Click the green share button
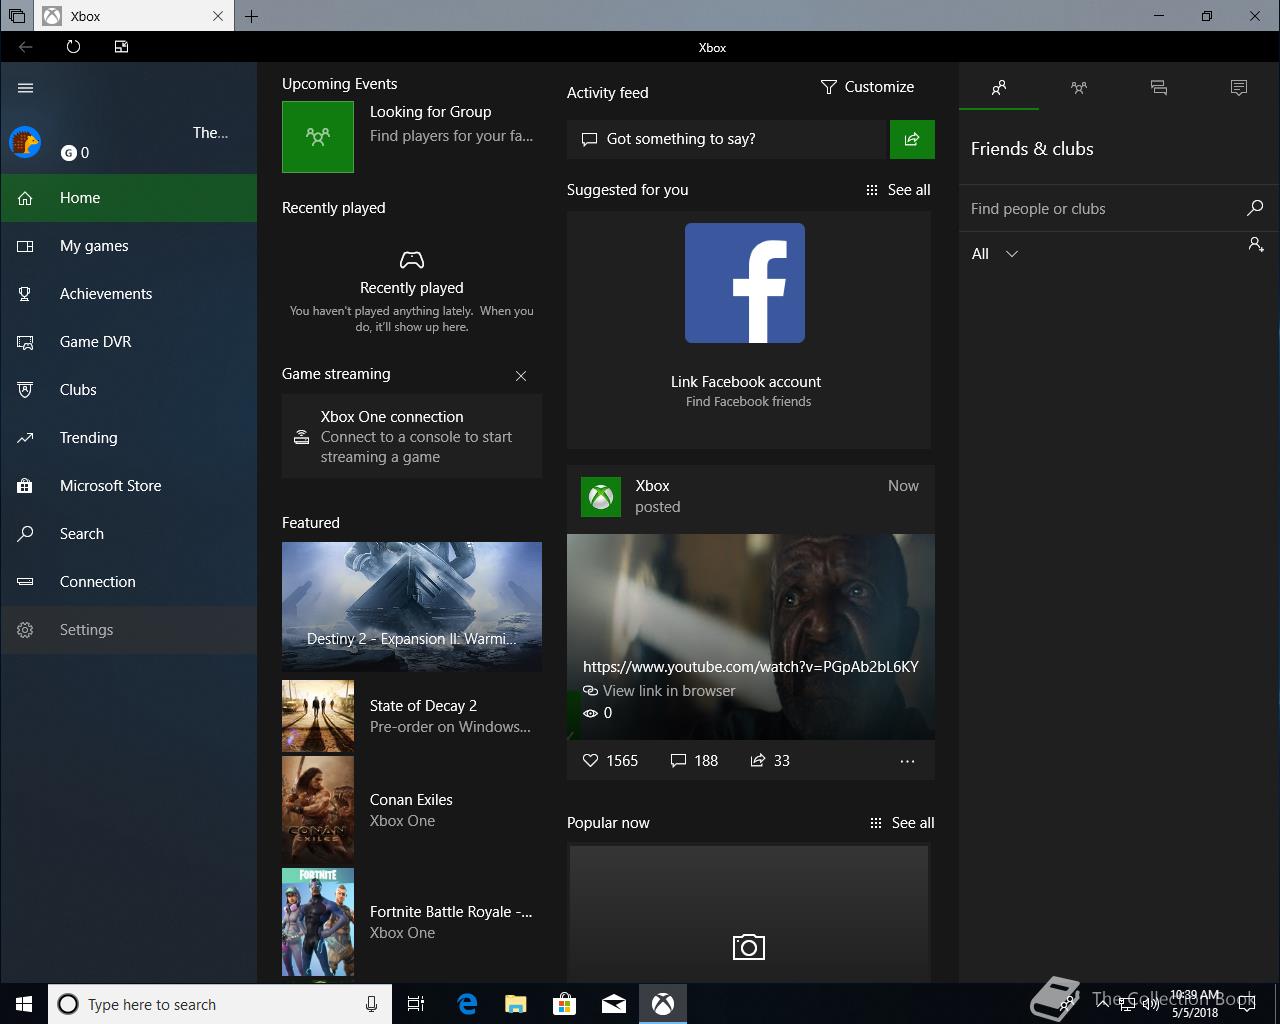This screenshot has width=1280, height=1024. point(912,139)
